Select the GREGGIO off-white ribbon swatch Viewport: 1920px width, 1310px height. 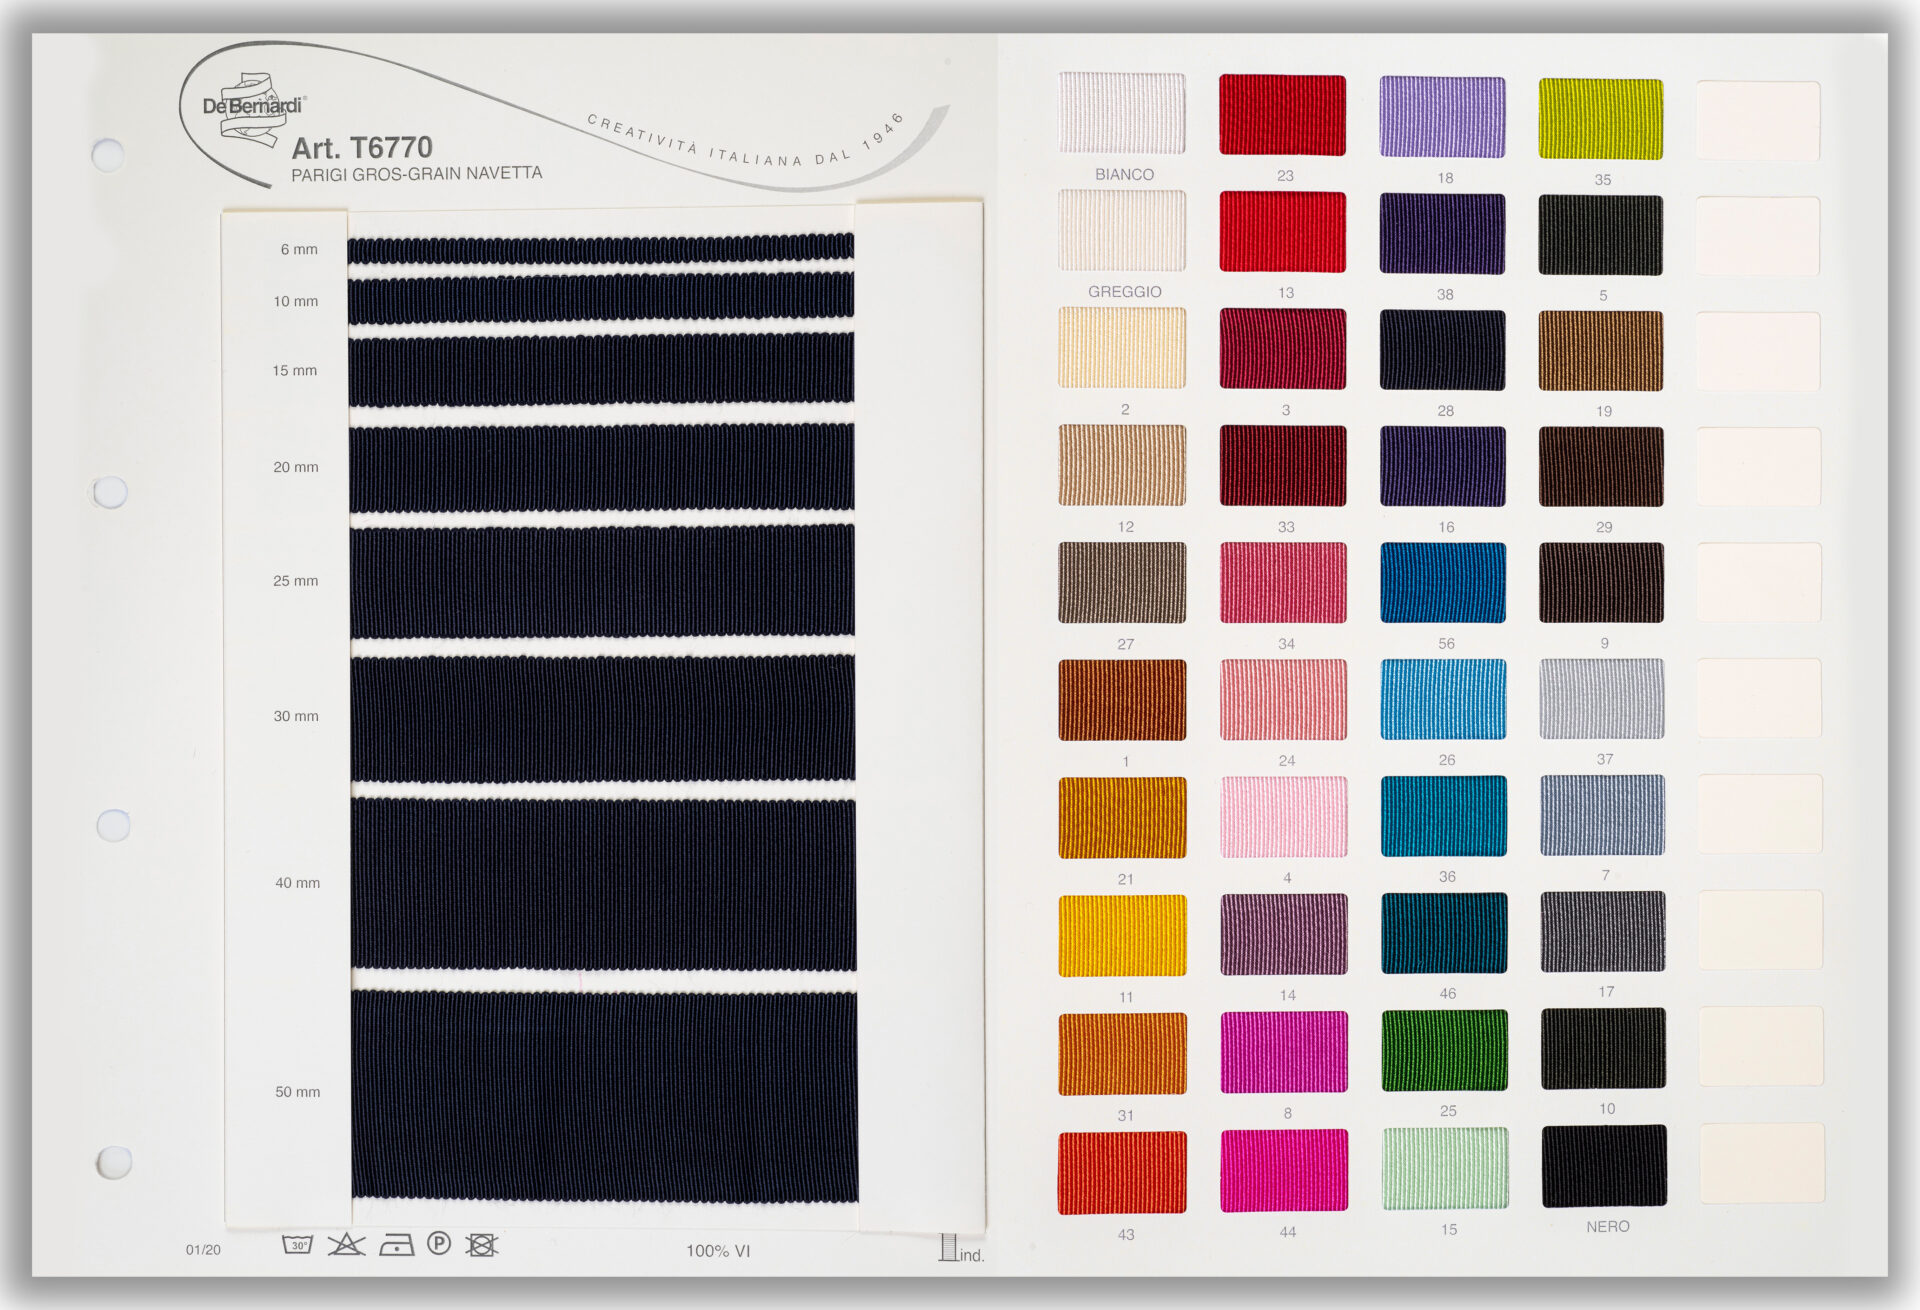[x=1122, y=231]
